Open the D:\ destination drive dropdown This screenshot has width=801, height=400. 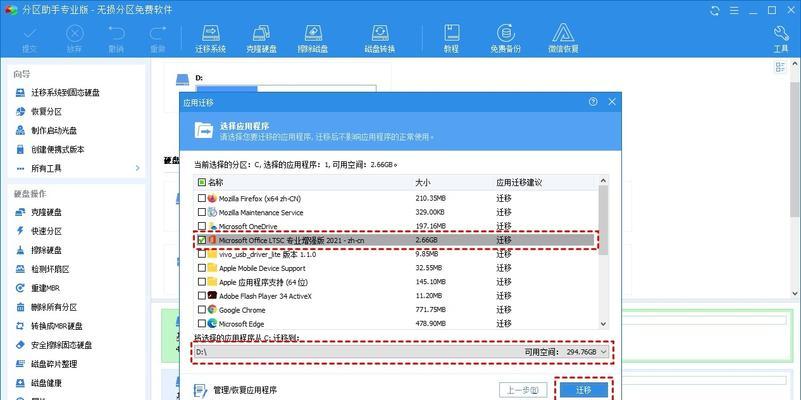click(605, 352)
